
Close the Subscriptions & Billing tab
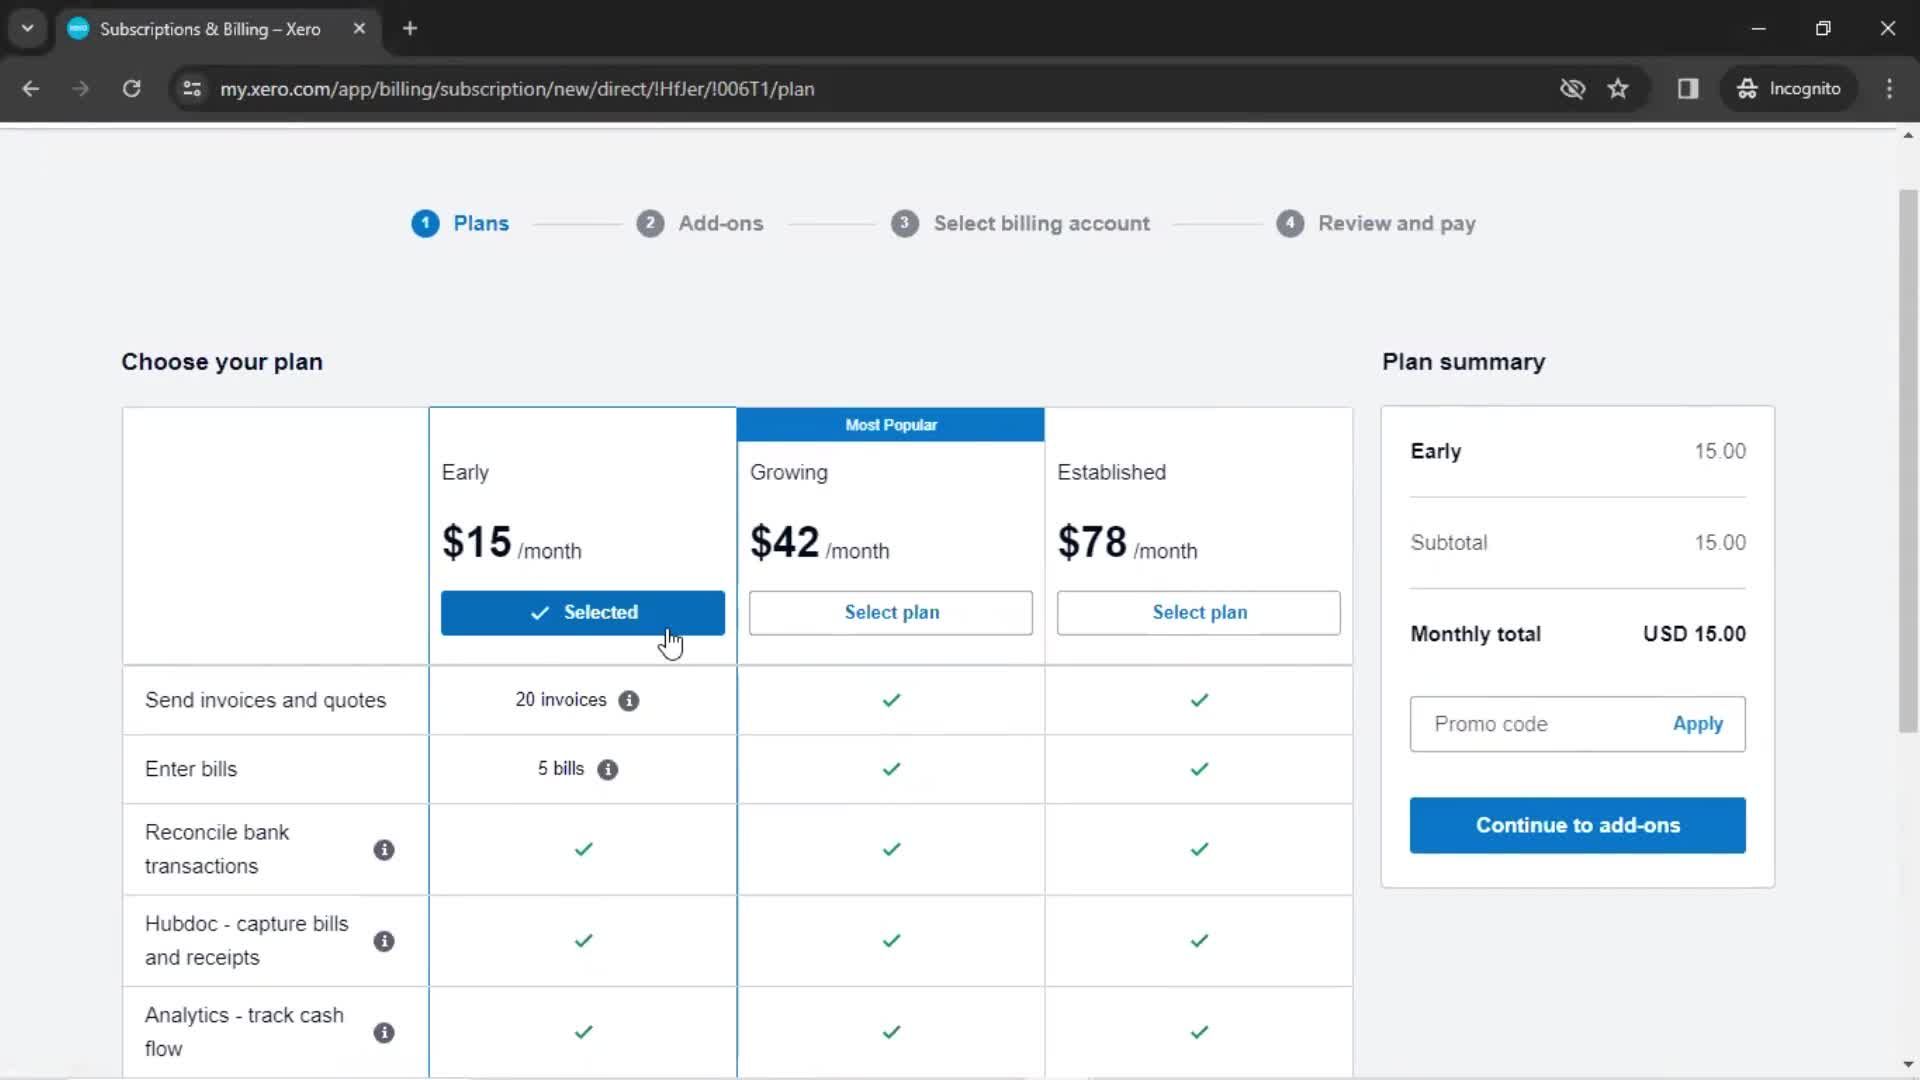[x=359, y=28]
